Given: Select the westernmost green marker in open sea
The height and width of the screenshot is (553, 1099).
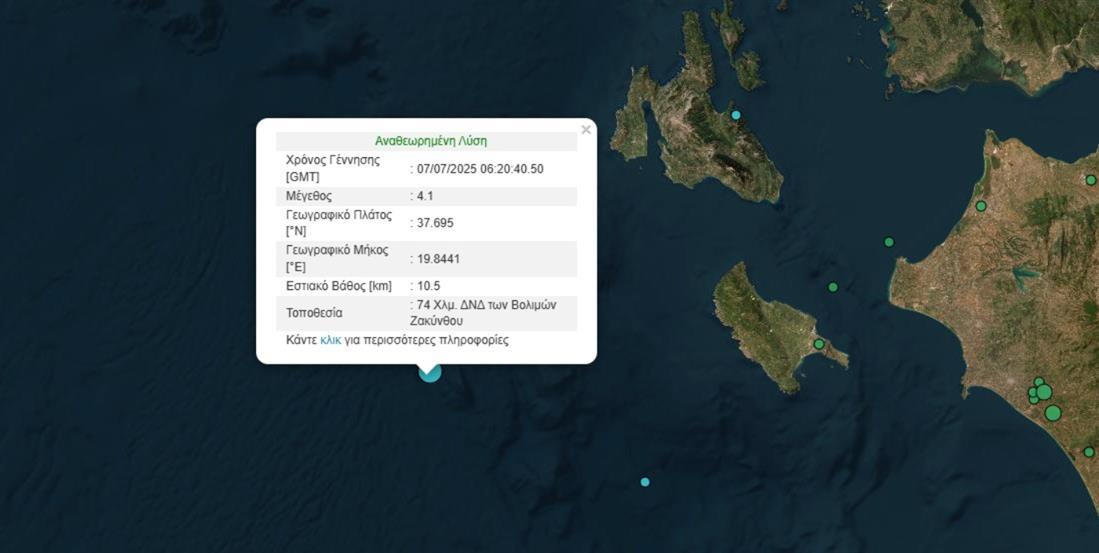Looking at the screenshot, I should point(833,287).
